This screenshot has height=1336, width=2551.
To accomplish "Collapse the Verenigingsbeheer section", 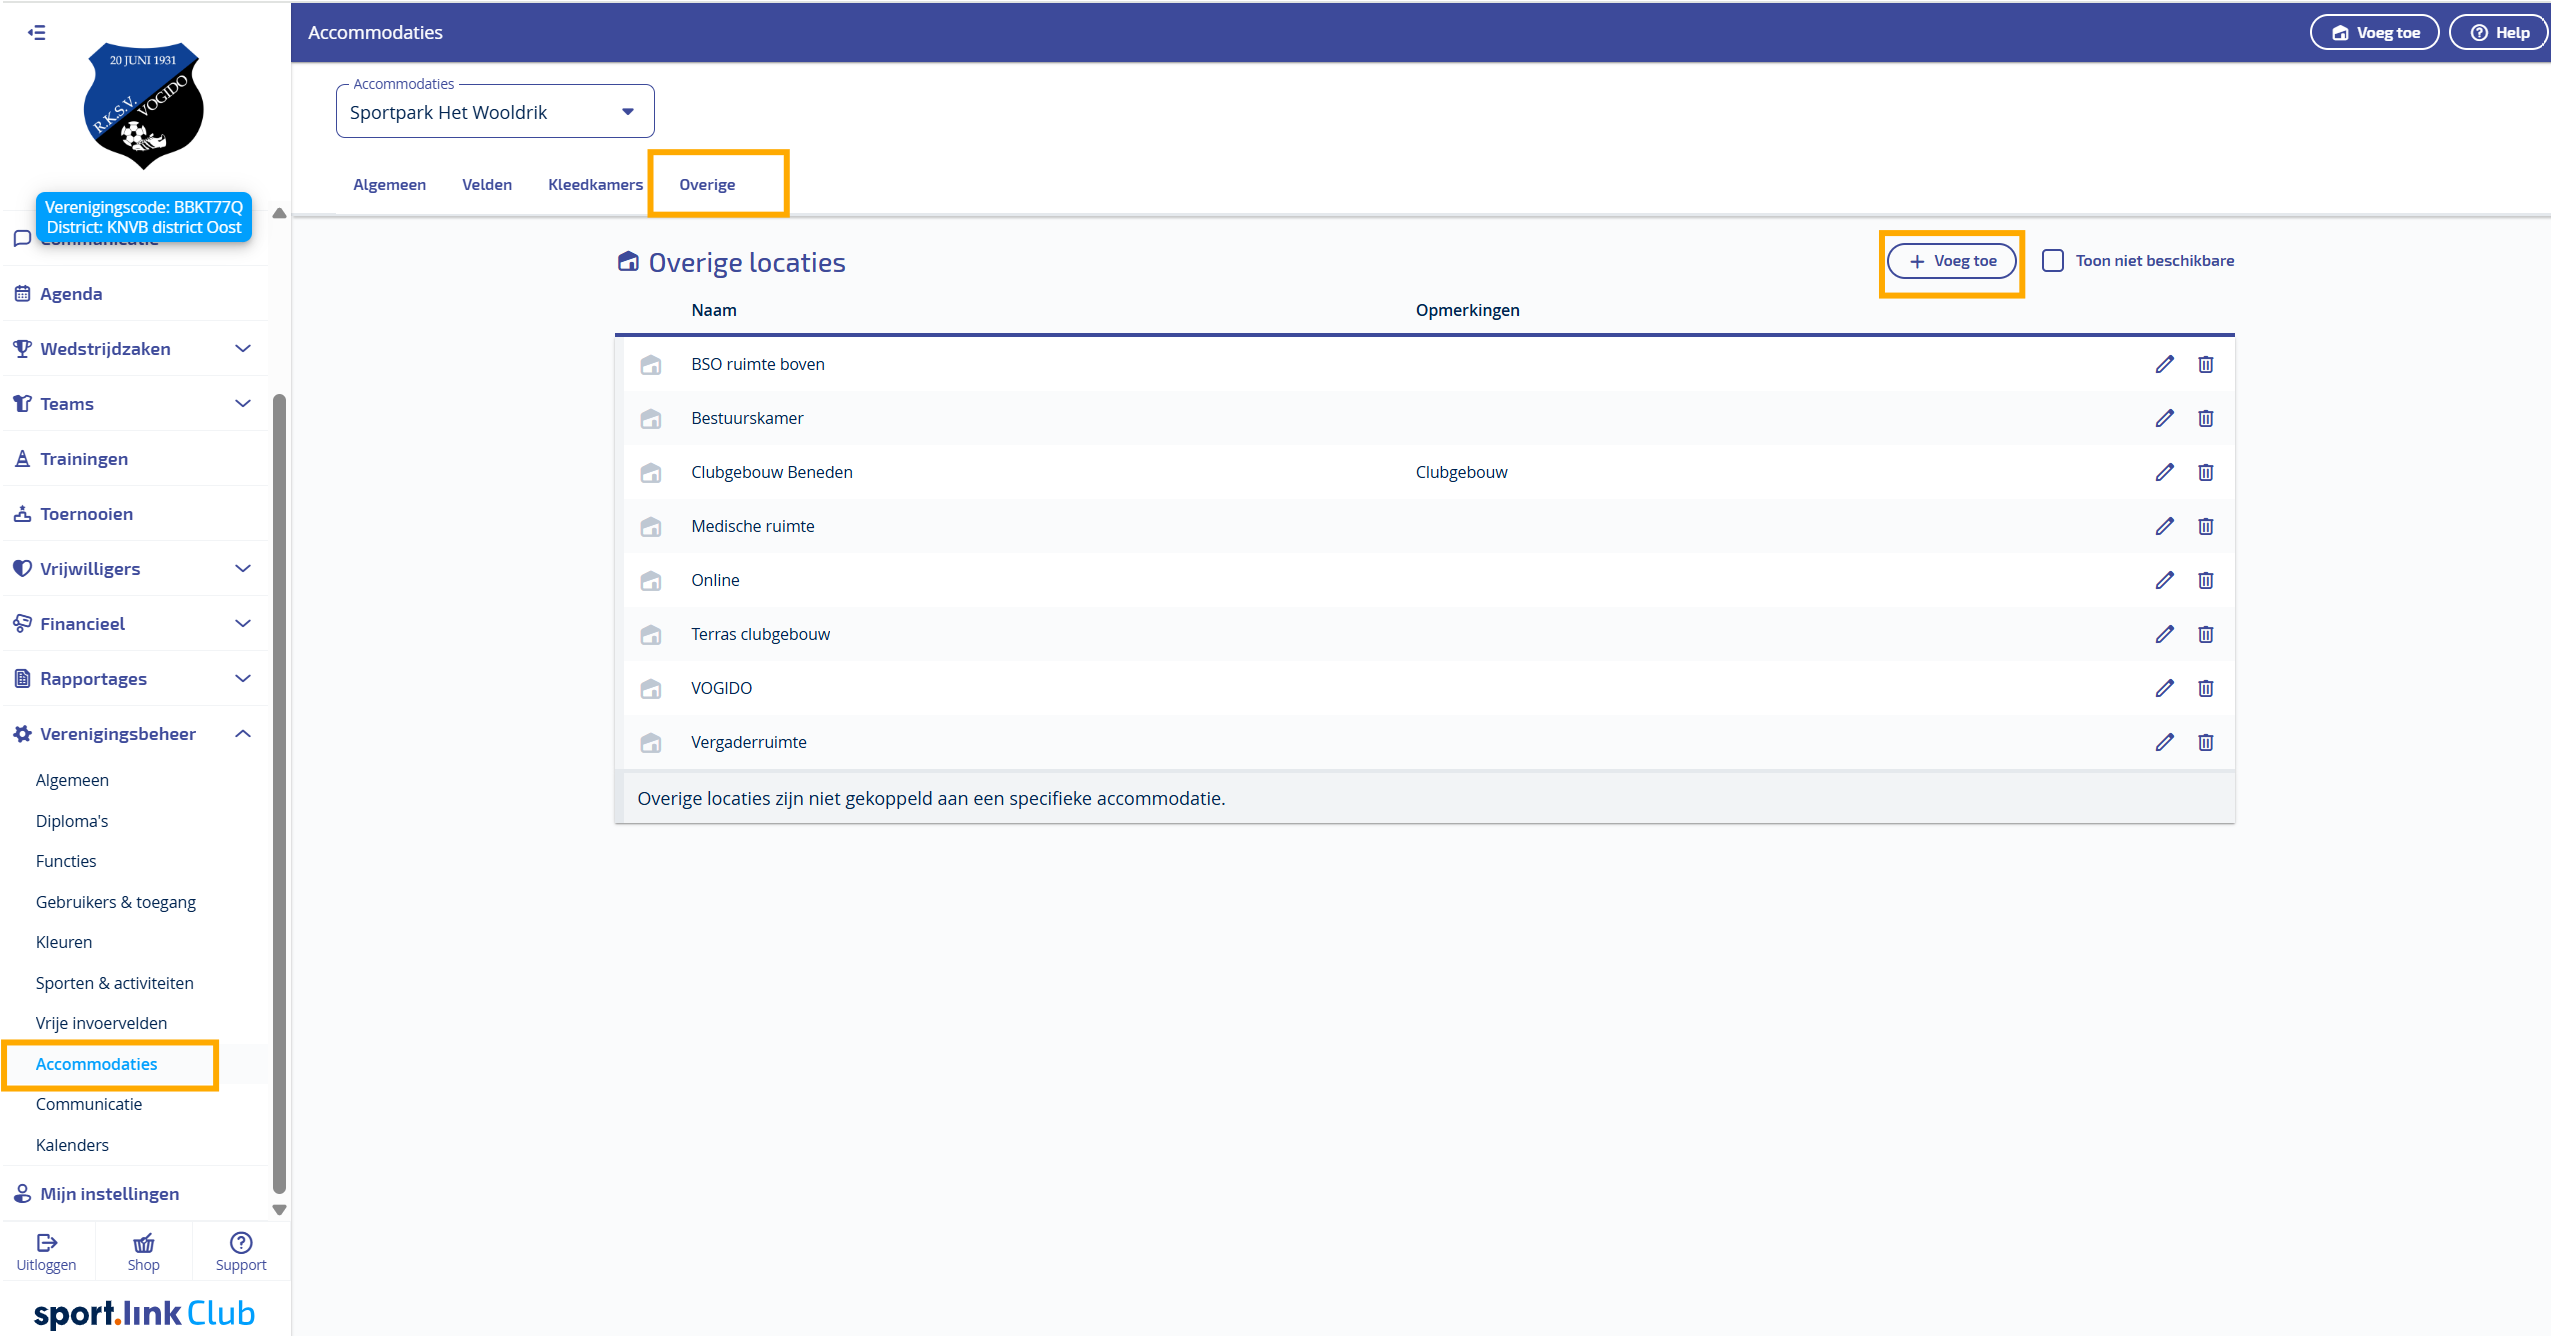I will 242,734.
